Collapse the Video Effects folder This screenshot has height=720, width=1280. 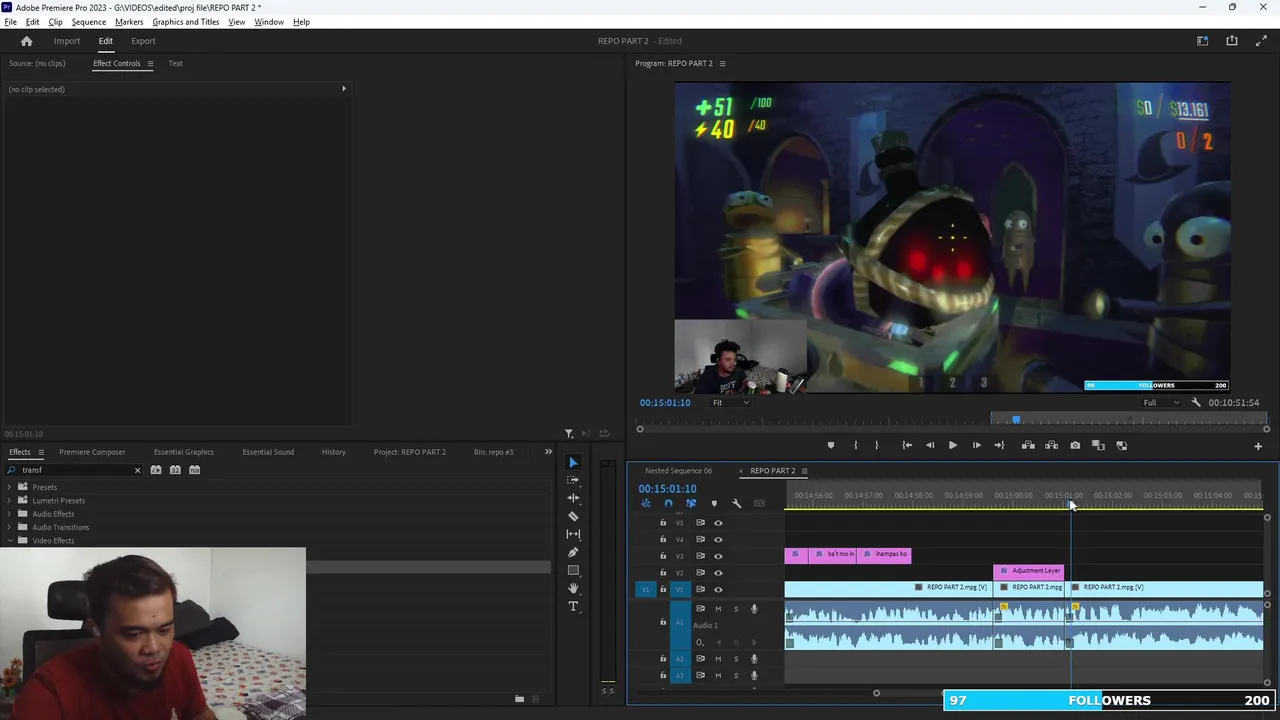click(x=10, y=541)
